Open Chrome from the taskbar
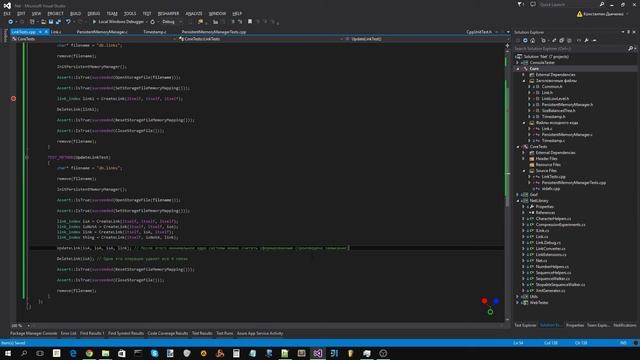This screenshot has width=640, height=360. click(89, 353)
